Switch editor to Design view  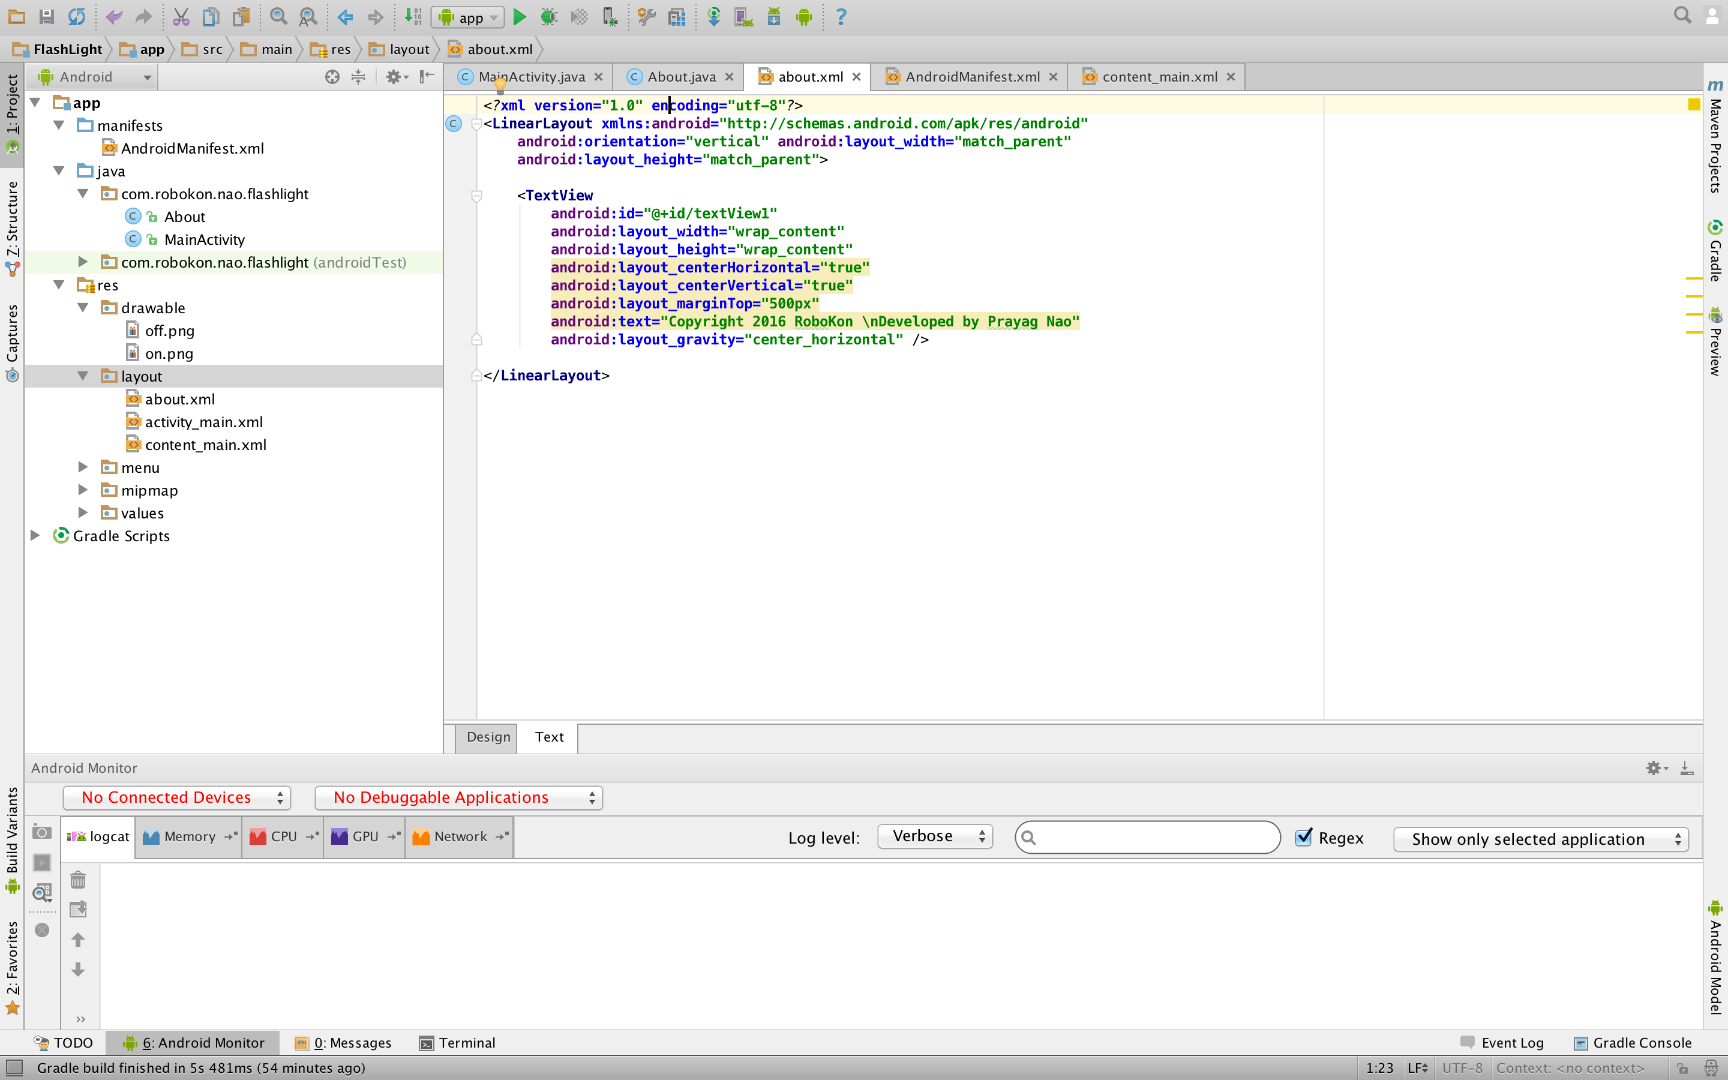point(488,737)
